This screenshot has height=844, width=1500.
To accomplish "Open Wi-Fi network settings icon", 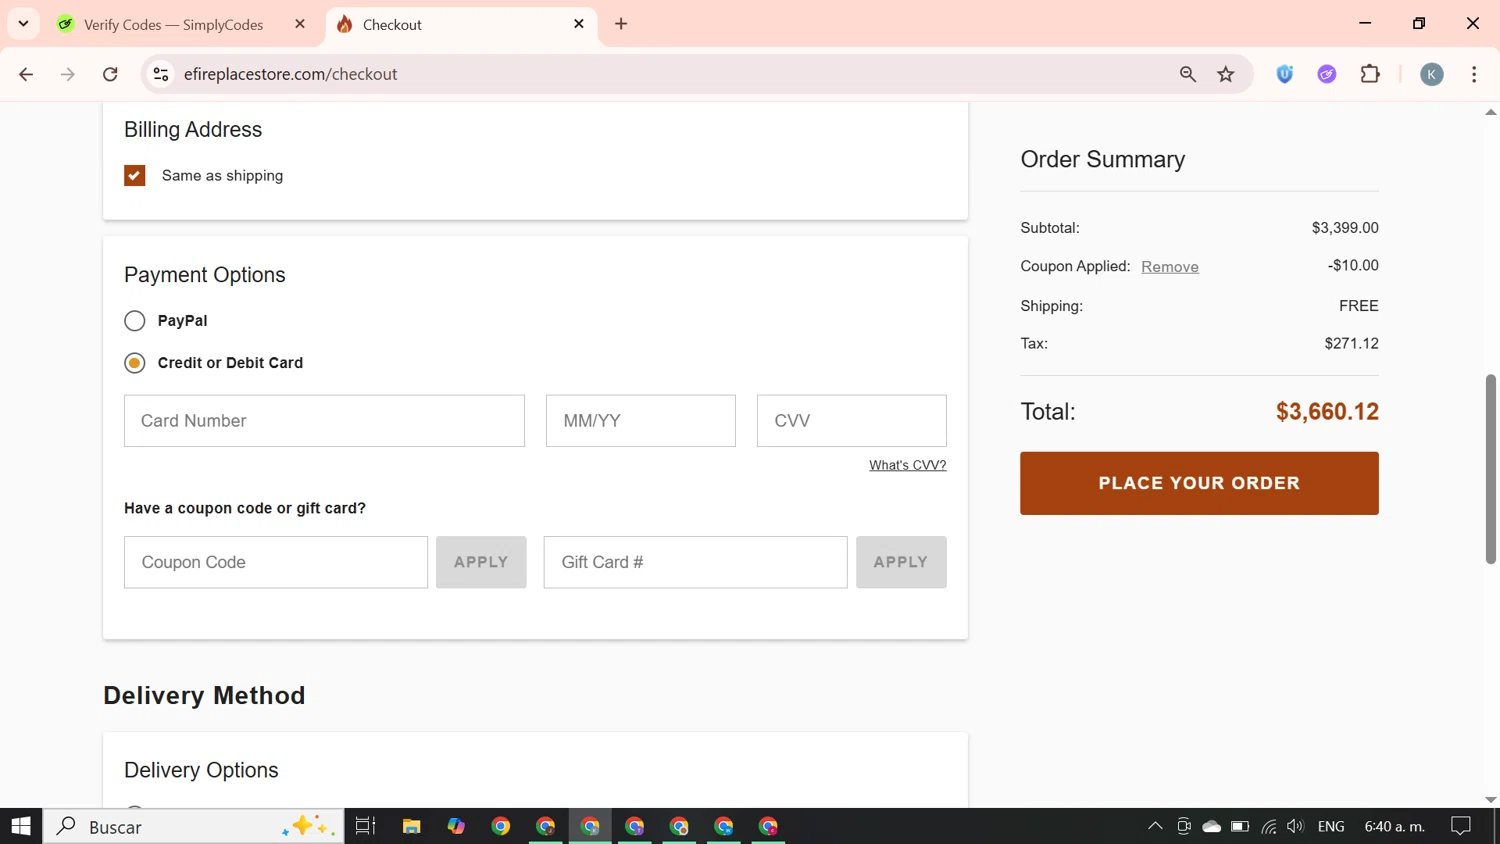I will point(1268,826).
